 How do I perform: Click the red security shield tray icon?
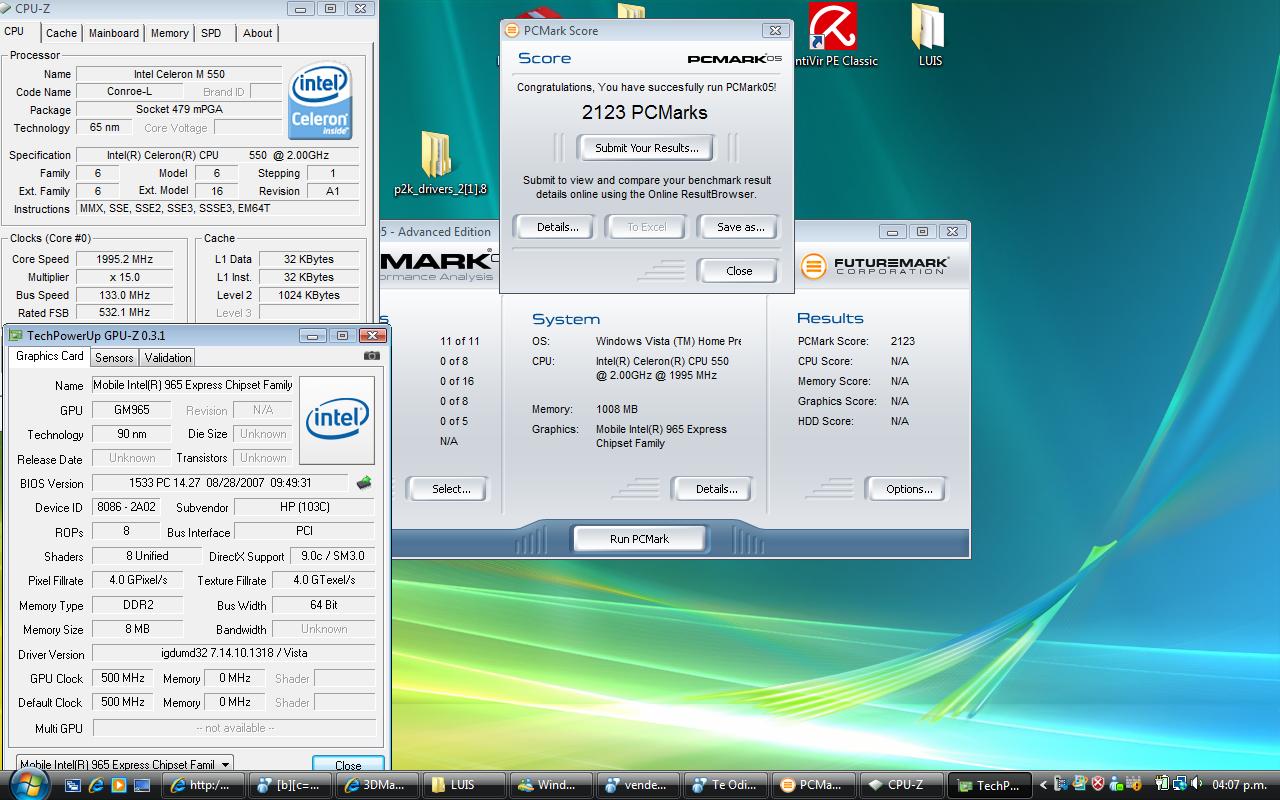[1097, 785]
